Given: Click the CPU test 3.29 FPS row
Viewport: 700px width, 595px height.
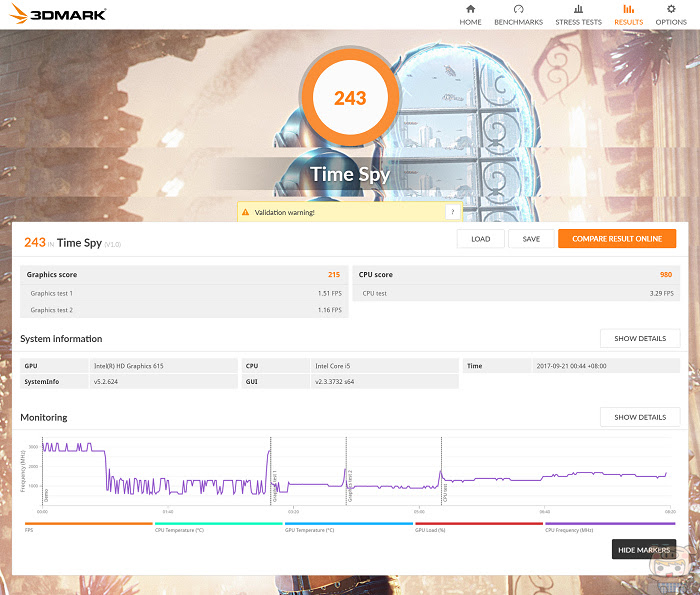Looking at the screenshot, I should point(516,293).
